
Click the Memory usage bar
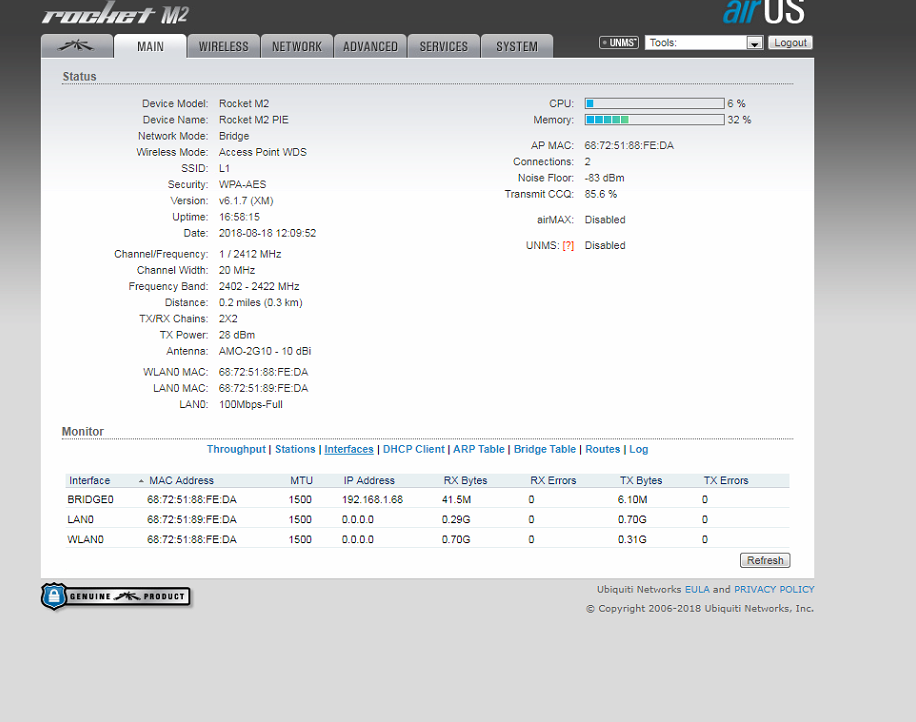pos(654,120)
